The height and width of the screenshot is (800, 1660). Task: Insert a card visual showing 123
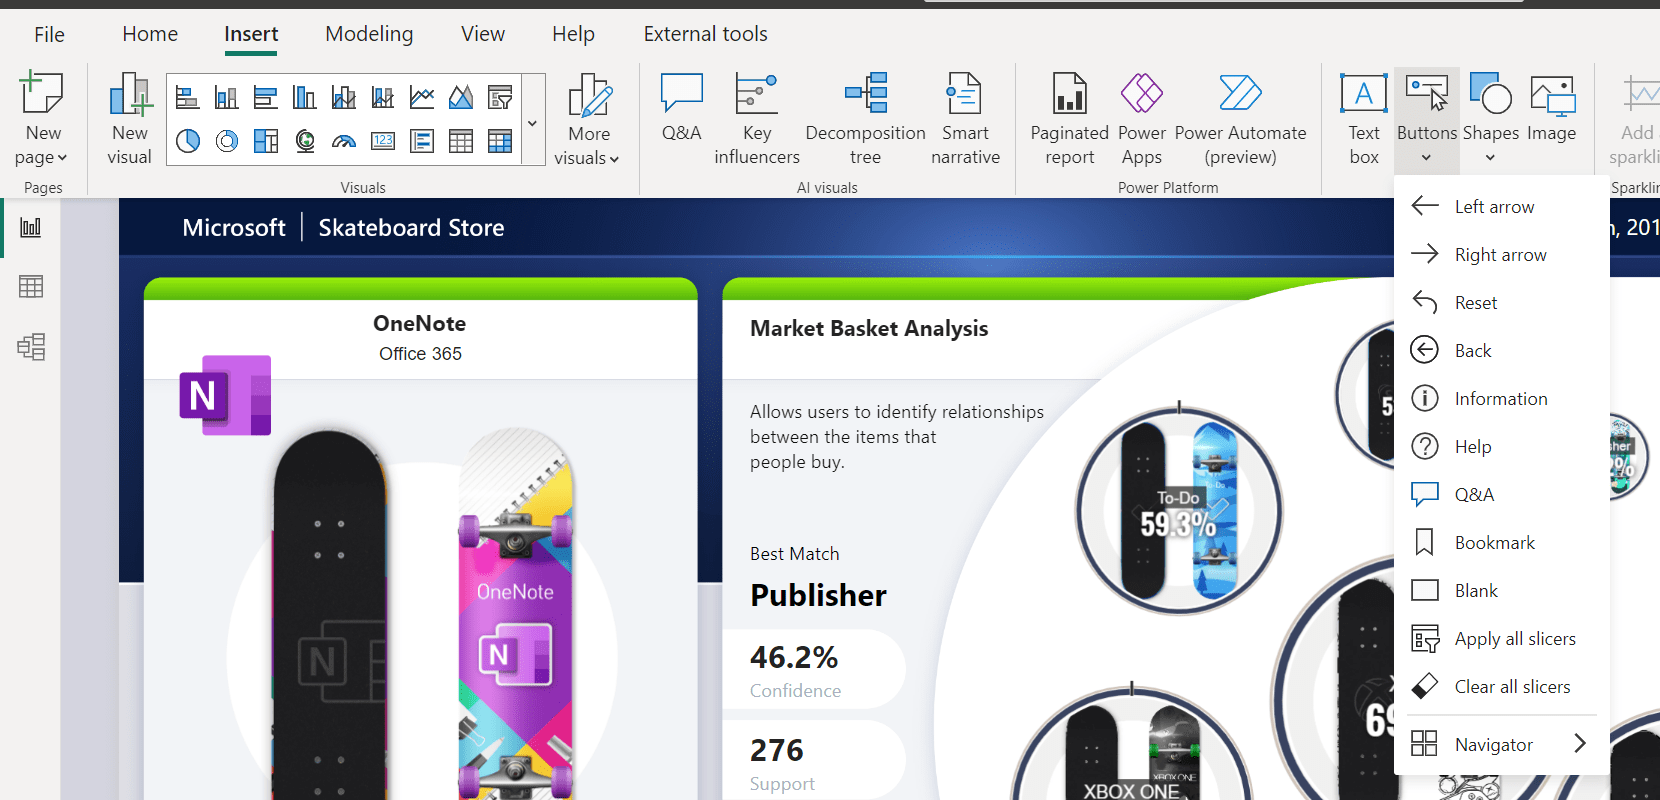tap(383, 141)
